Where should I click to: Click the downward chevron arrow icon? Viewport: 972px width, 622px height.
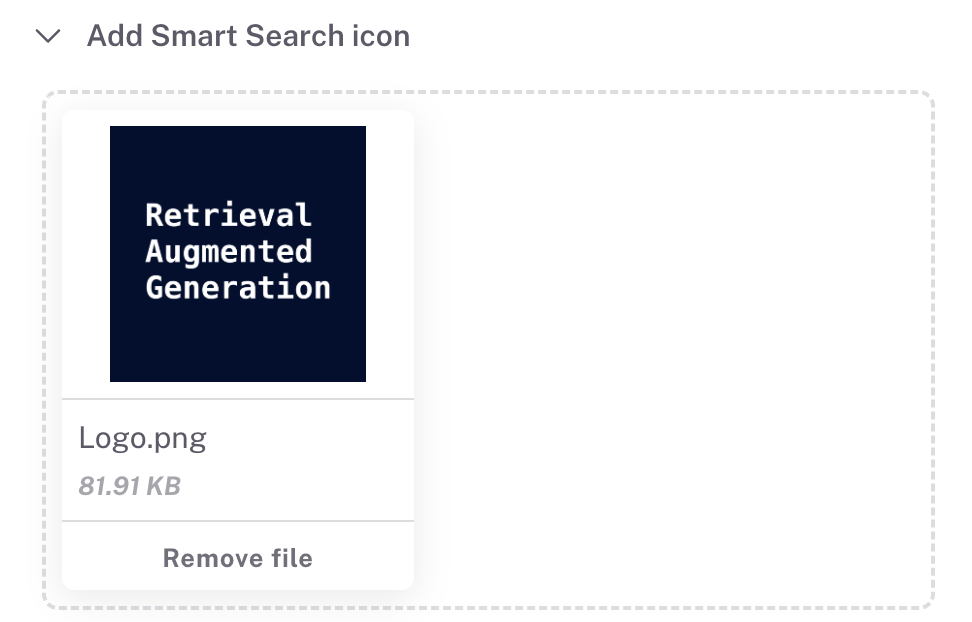point(48,37)
